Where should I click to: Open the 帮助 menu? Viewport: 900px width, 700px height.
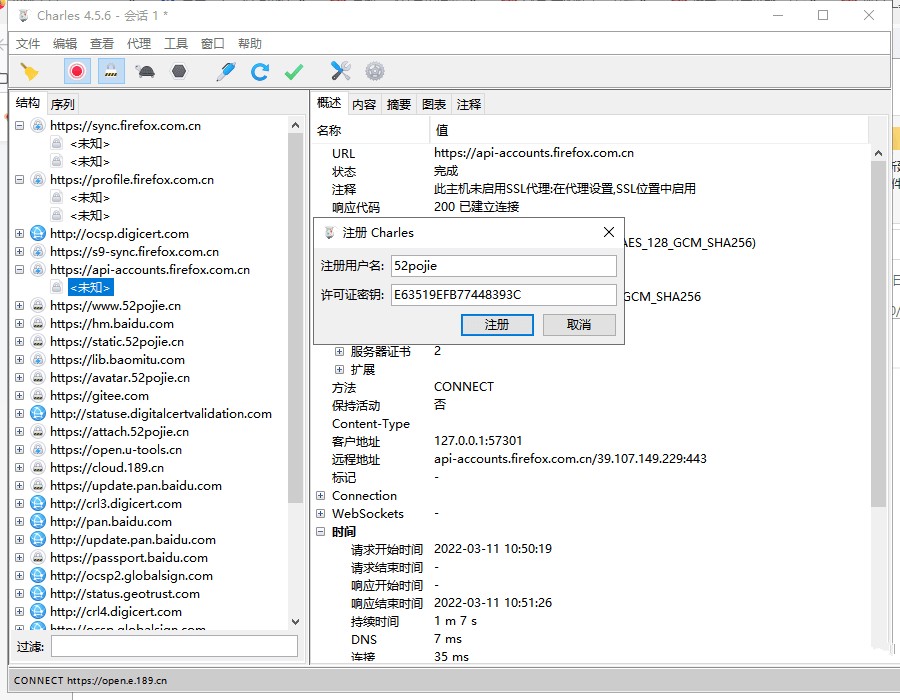point(250,44)
